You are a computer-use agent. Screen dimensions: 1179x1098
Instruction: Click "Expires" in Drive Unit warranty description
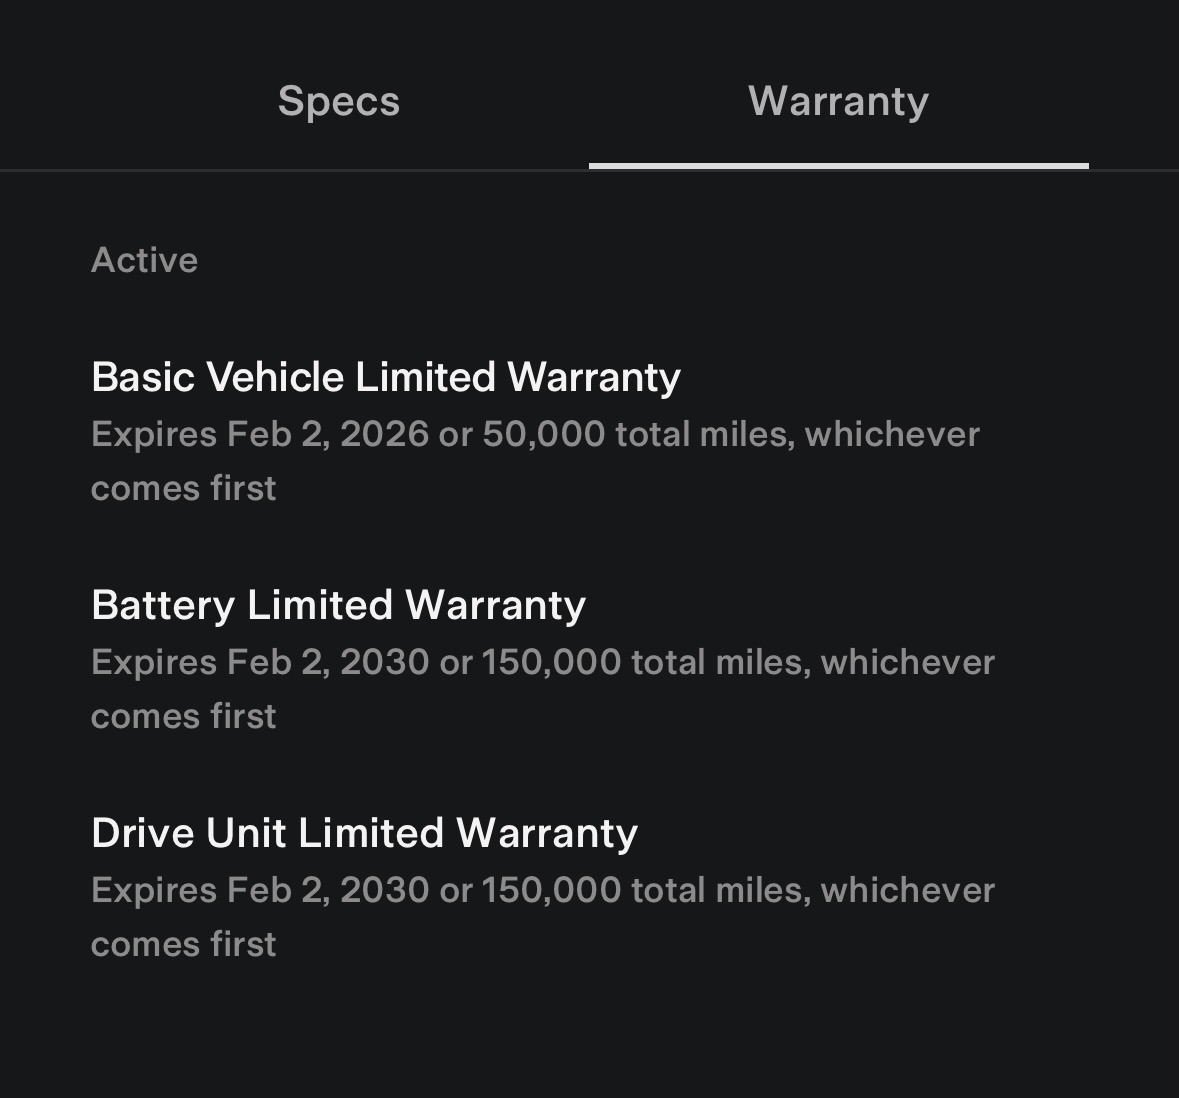(x=154, y=890)
